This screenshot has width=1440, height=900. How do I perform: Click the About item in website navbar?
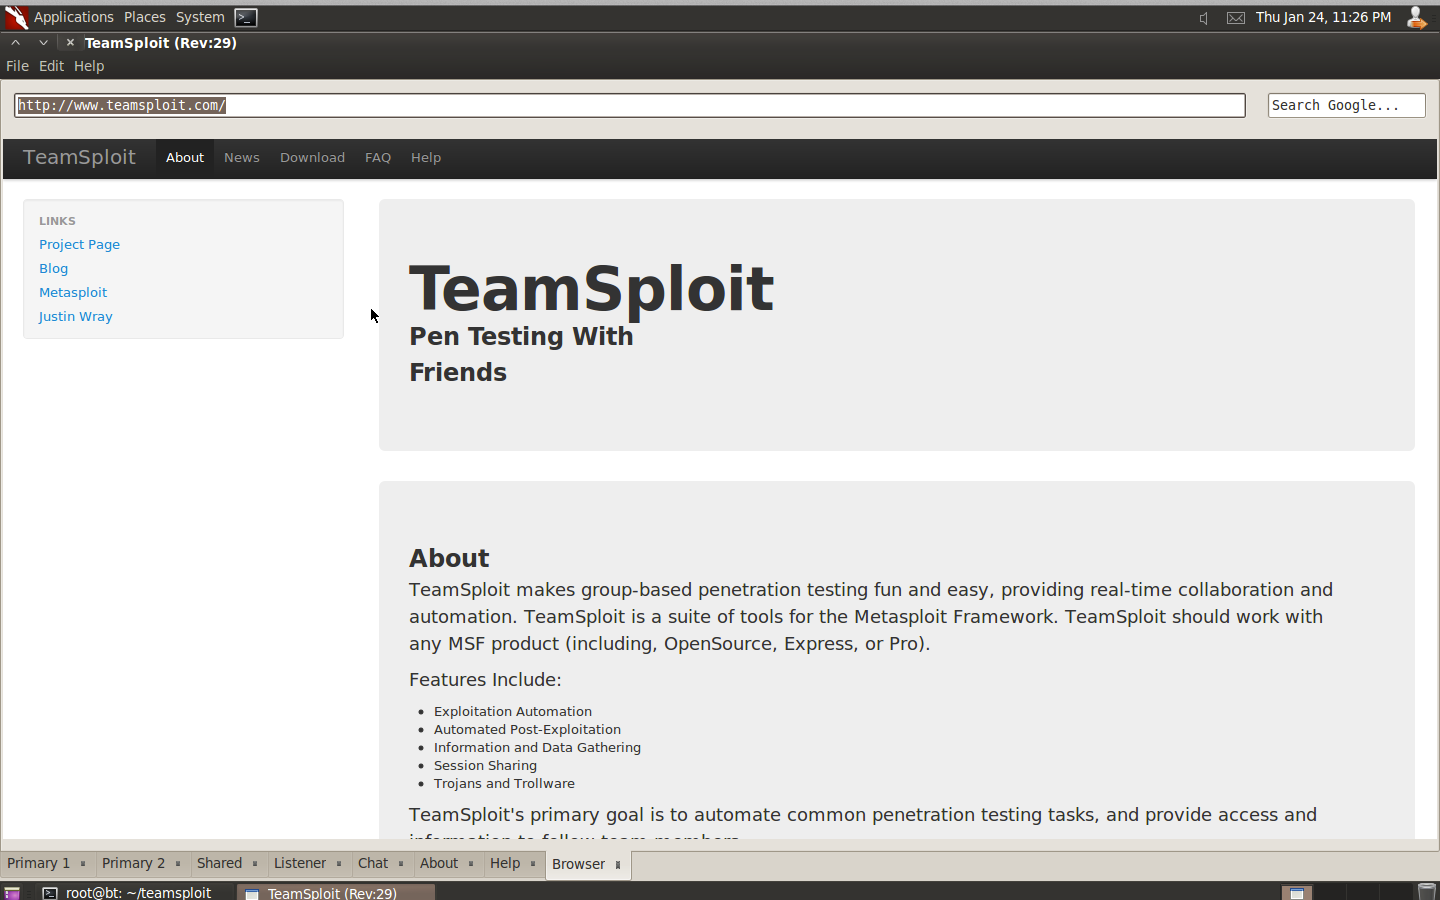[x=185, y=158]
